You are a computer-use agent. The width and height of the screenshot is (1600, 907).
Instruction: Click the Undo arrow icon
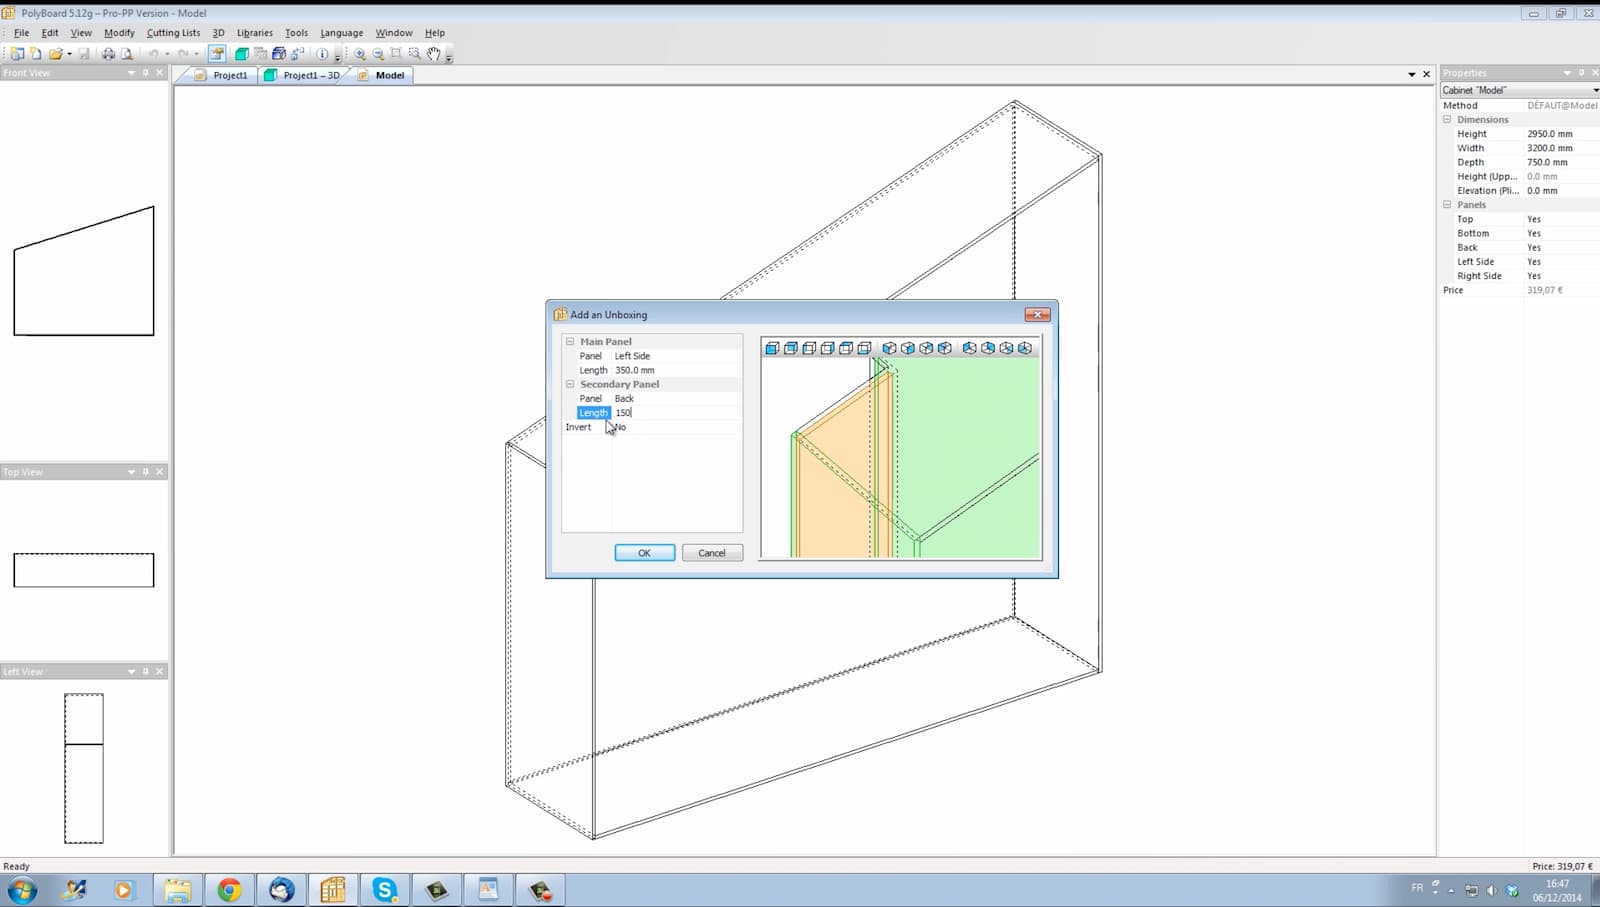point(154,54)
